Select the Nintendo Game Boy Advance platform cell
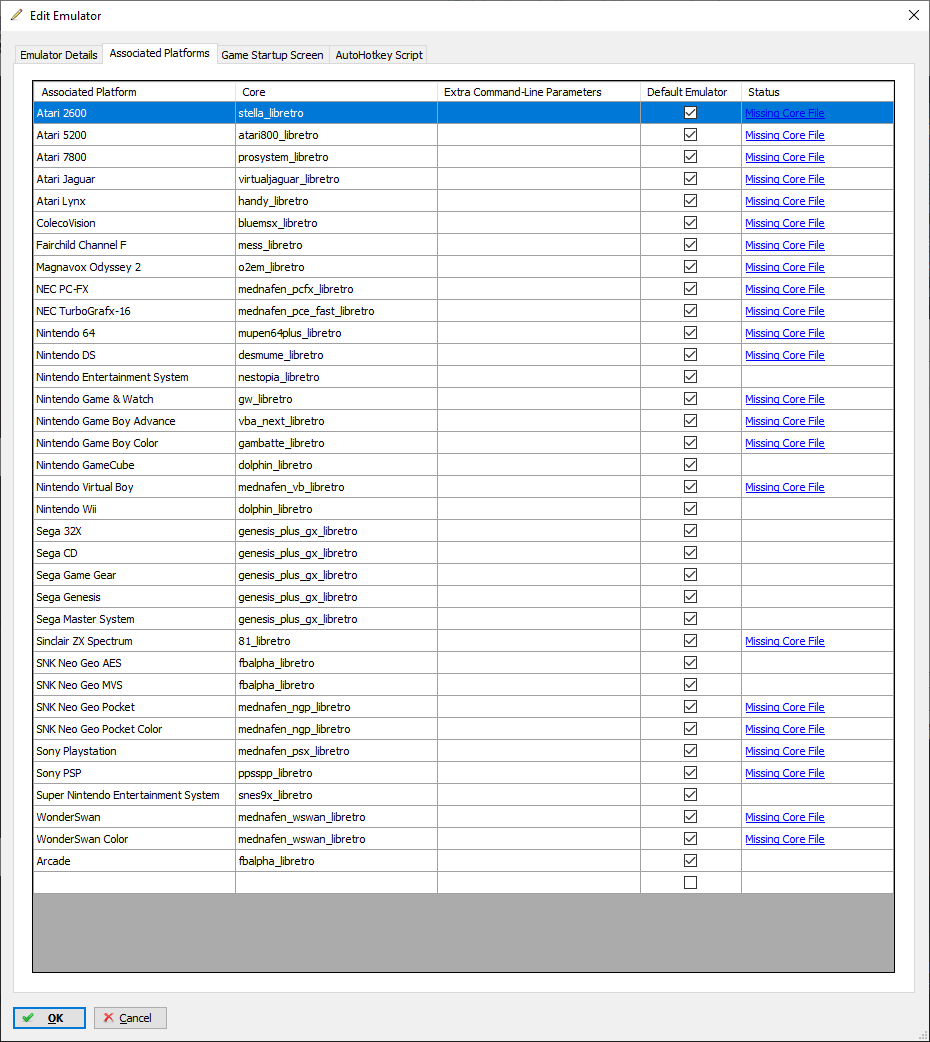 pos(134,421)
